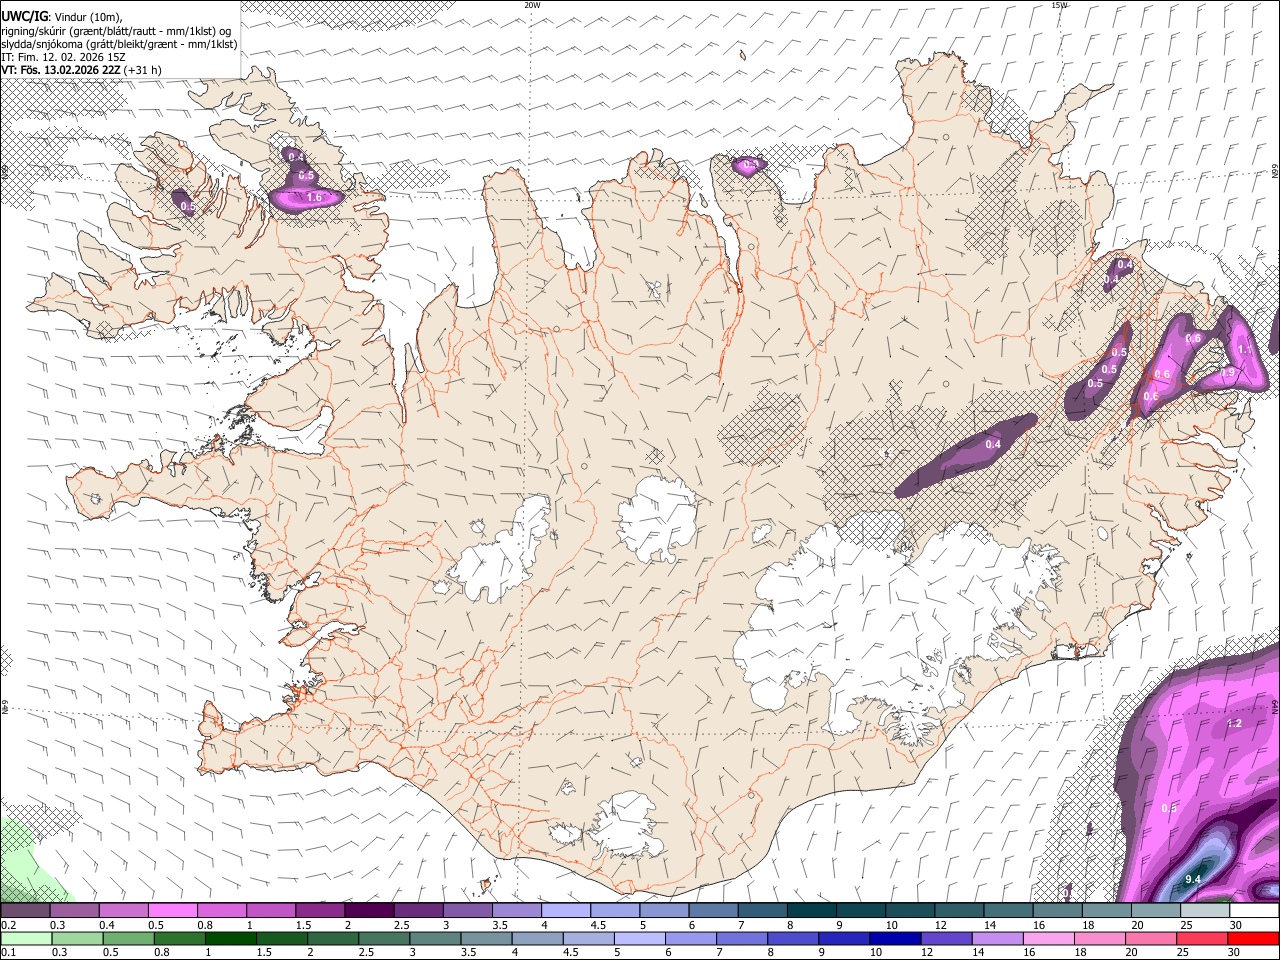The image size is (1280, 960).
Task: Pick the lower-row bright red swatch labeled 30
Action: [1253, 938]
